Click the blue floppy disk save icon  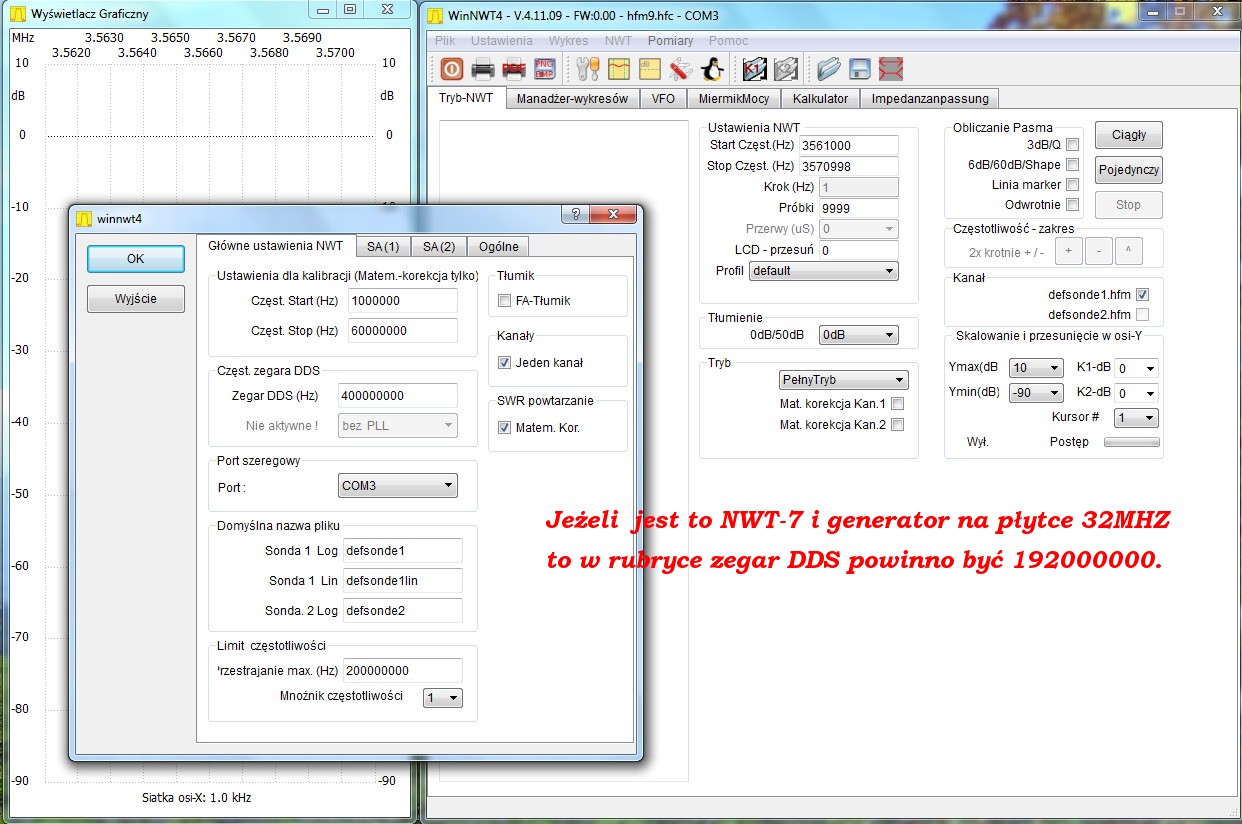click(859, 69)
